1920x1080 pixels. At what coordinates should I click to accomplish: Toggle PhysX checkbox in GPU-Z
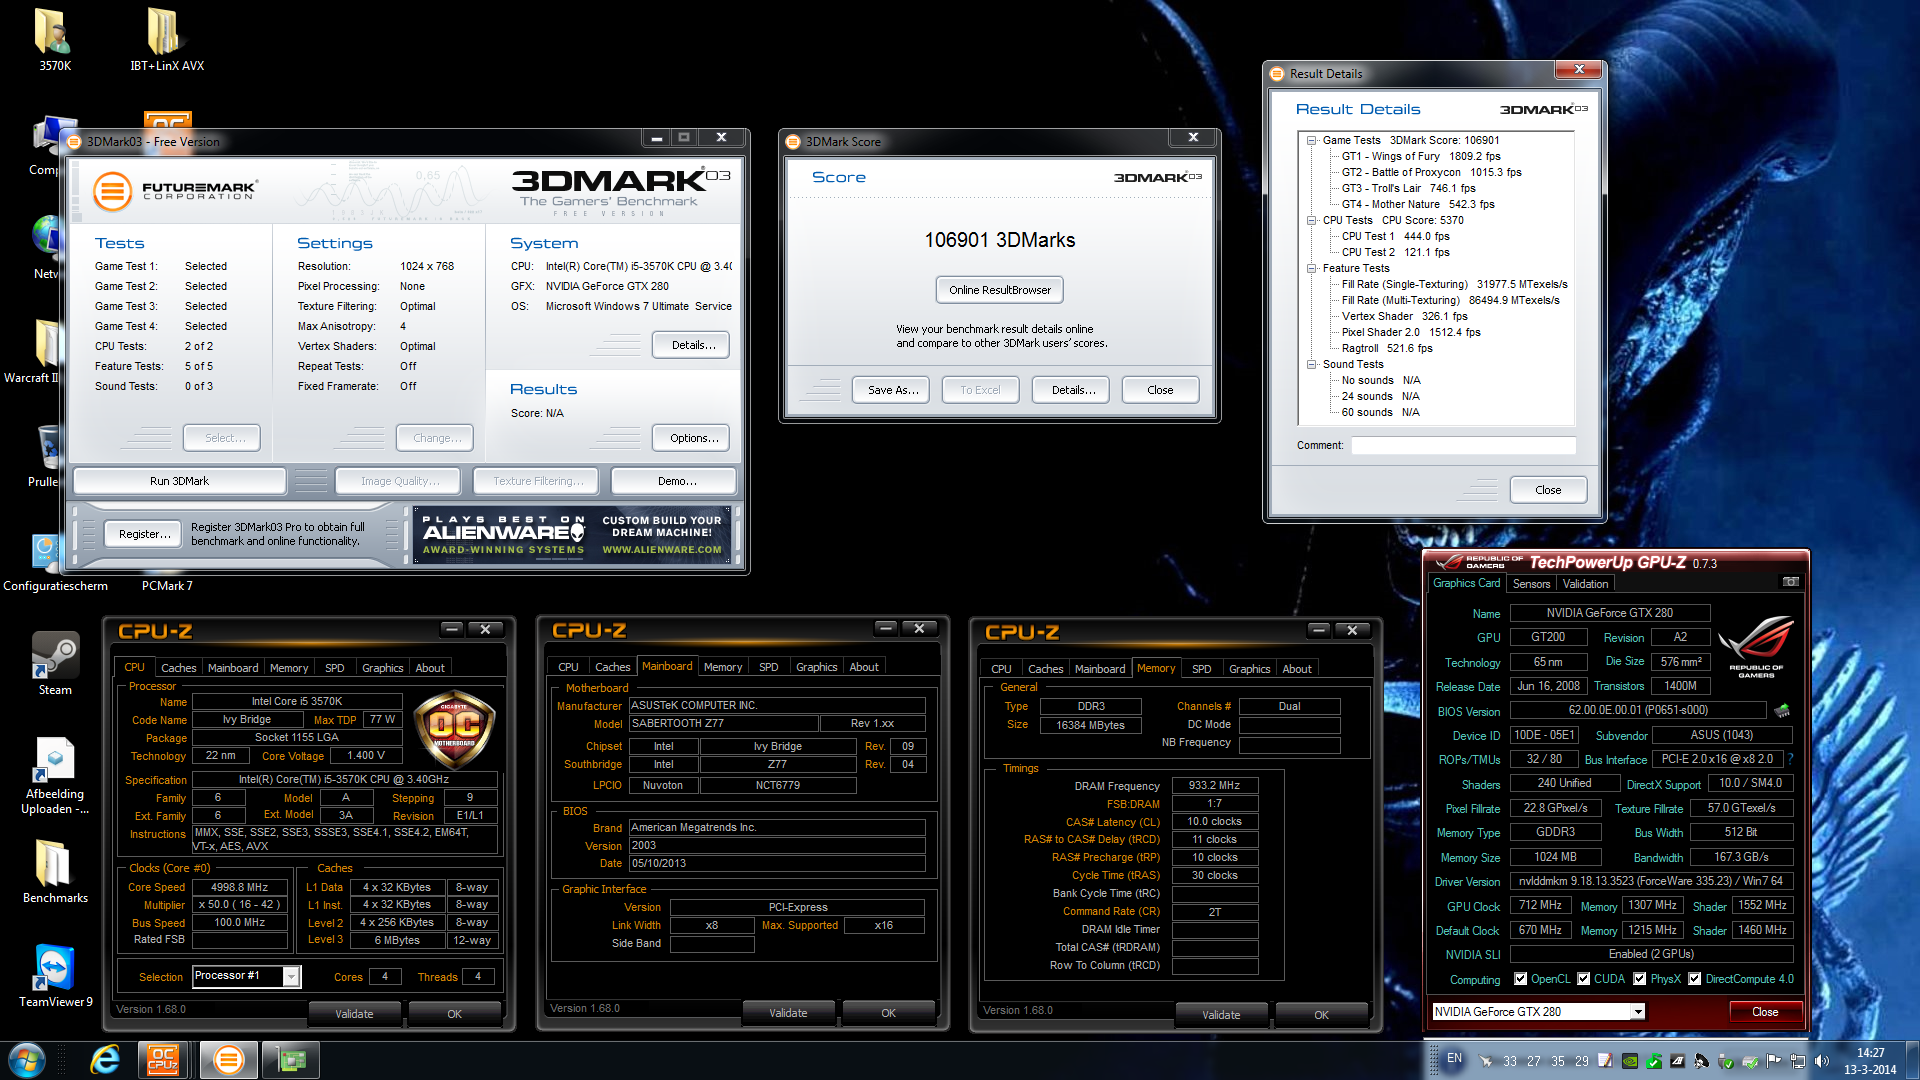click(x=1639, y=979)
